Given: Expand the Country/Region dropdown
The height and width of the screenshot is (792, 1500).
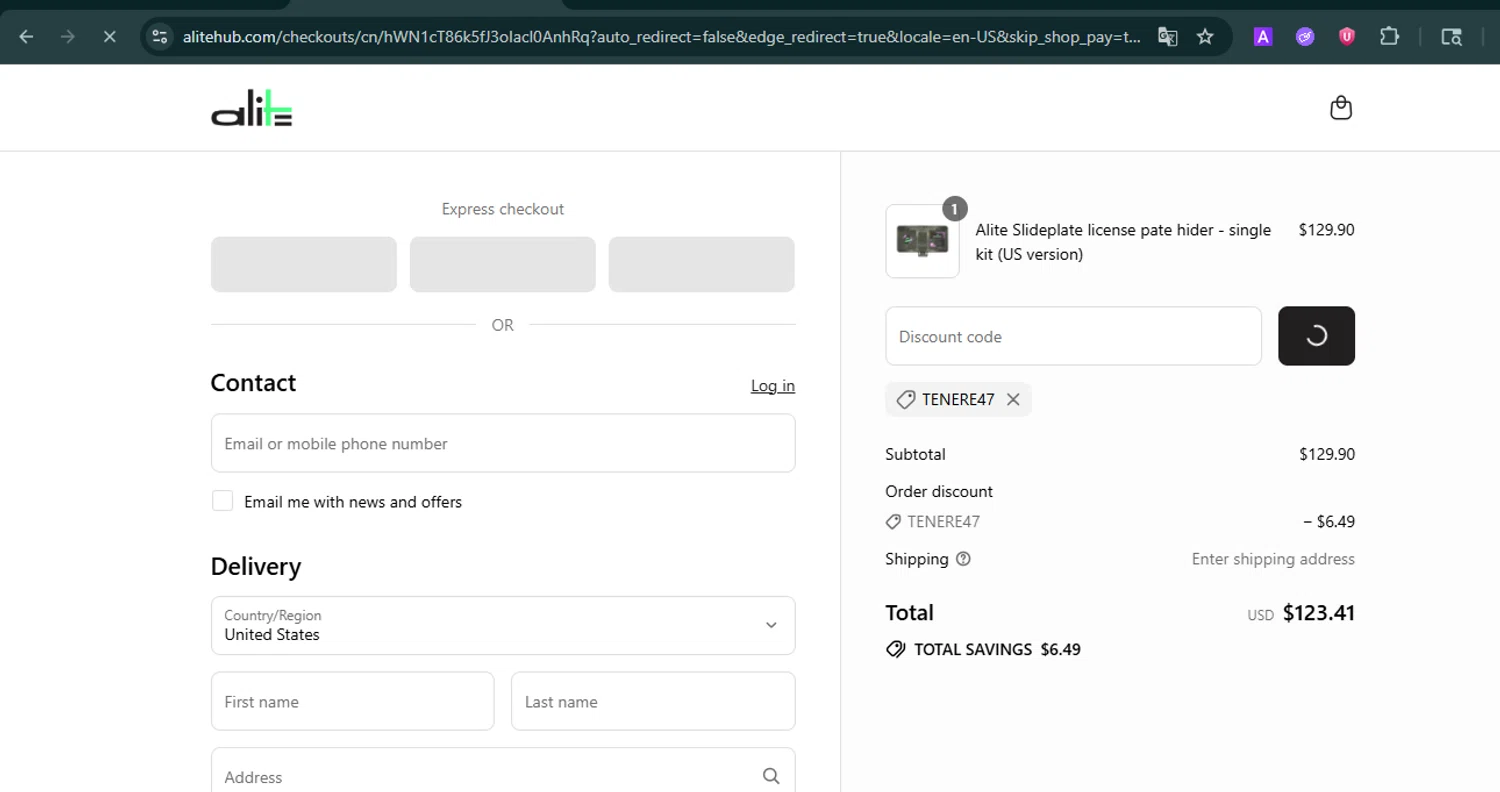Looking at the screenshot, I should click(503, 626).
